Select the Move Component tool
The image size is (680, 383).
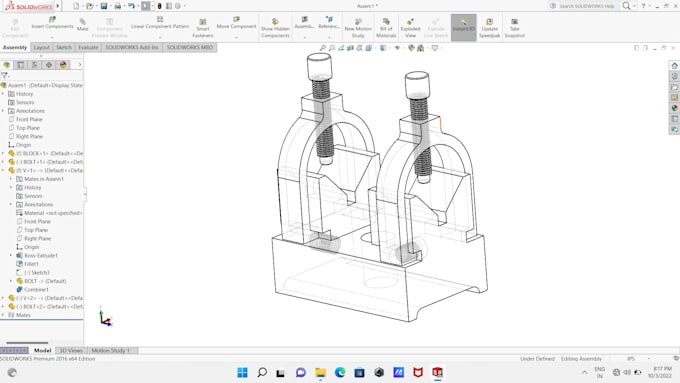coord(236,23)
